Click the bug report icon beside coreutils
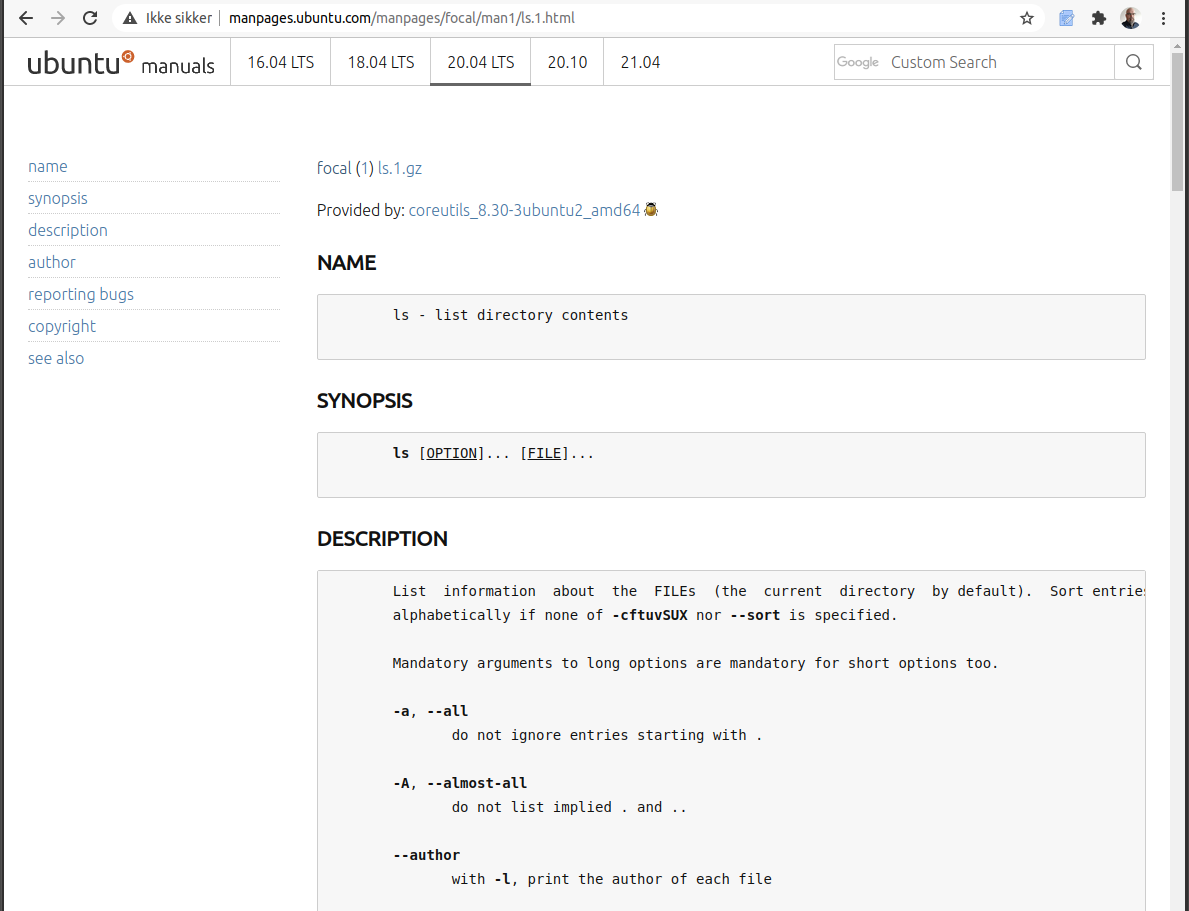 [651, 210]
